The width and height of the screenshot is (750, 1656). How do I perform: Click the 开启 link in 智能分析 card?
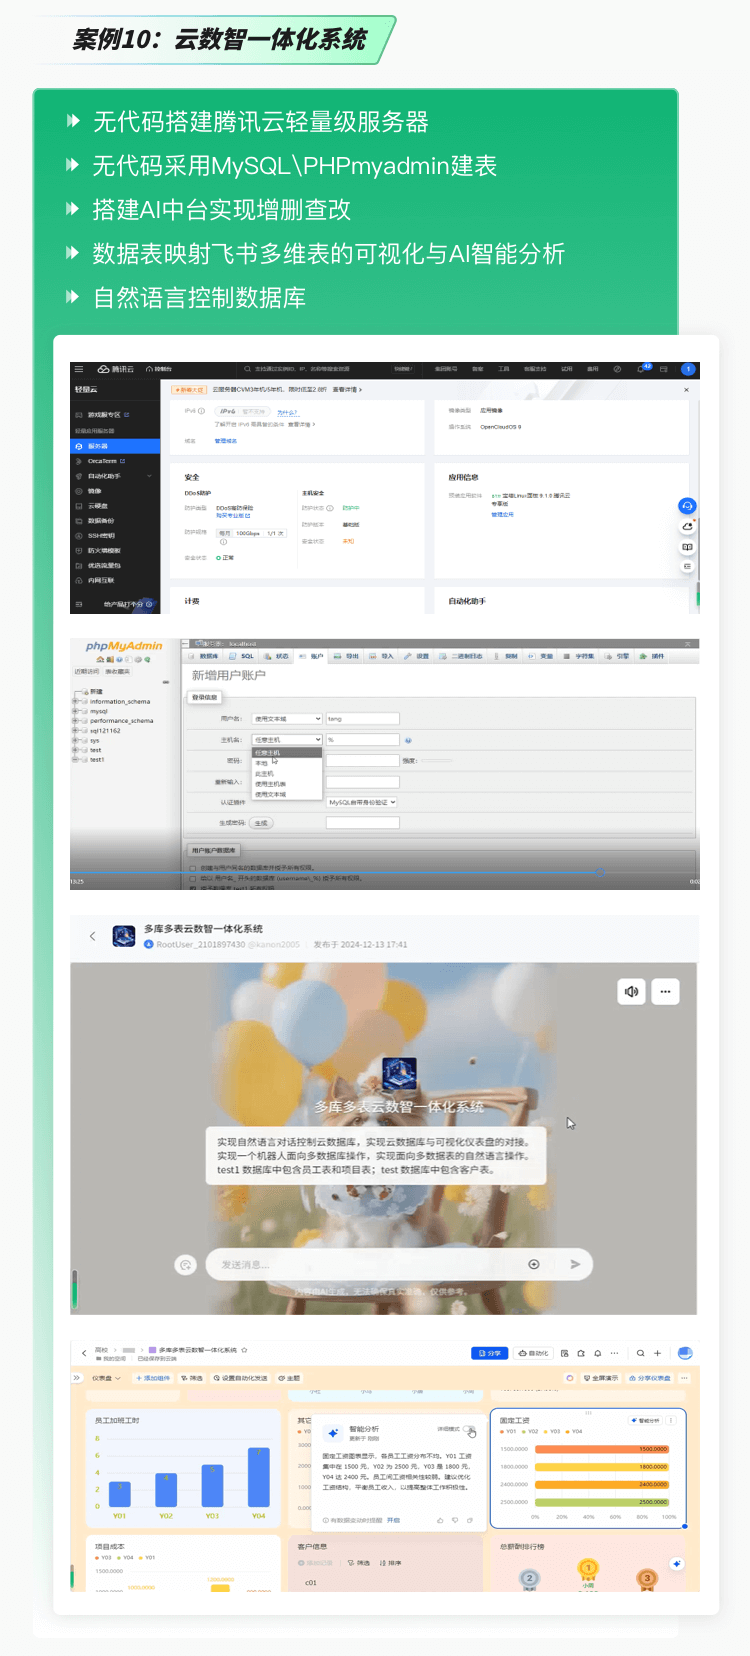tap(393, 1520)
